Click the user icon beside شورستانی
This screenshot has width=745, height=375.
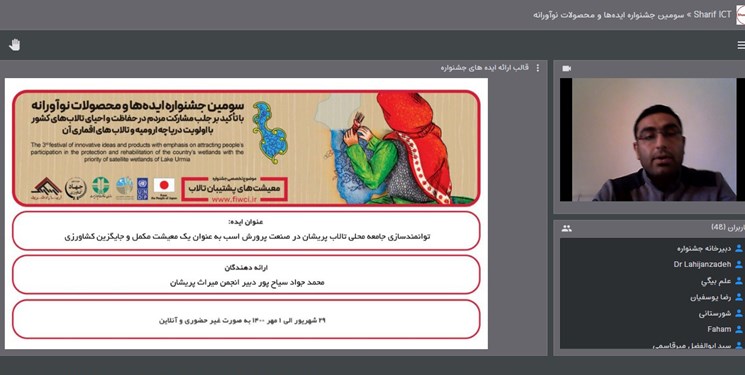click(x=738, y=313)
